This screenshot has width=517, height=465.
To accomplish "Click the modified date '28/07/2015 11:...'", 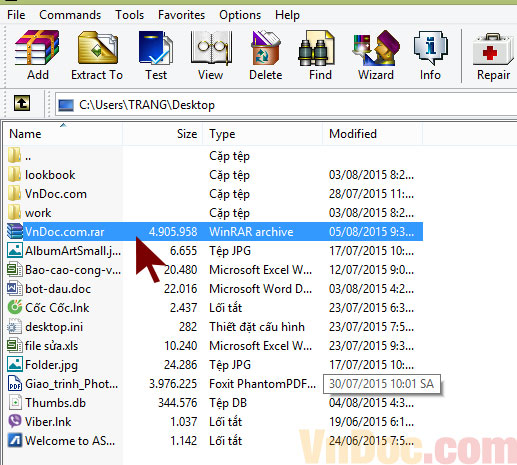I will coord(371,194).
